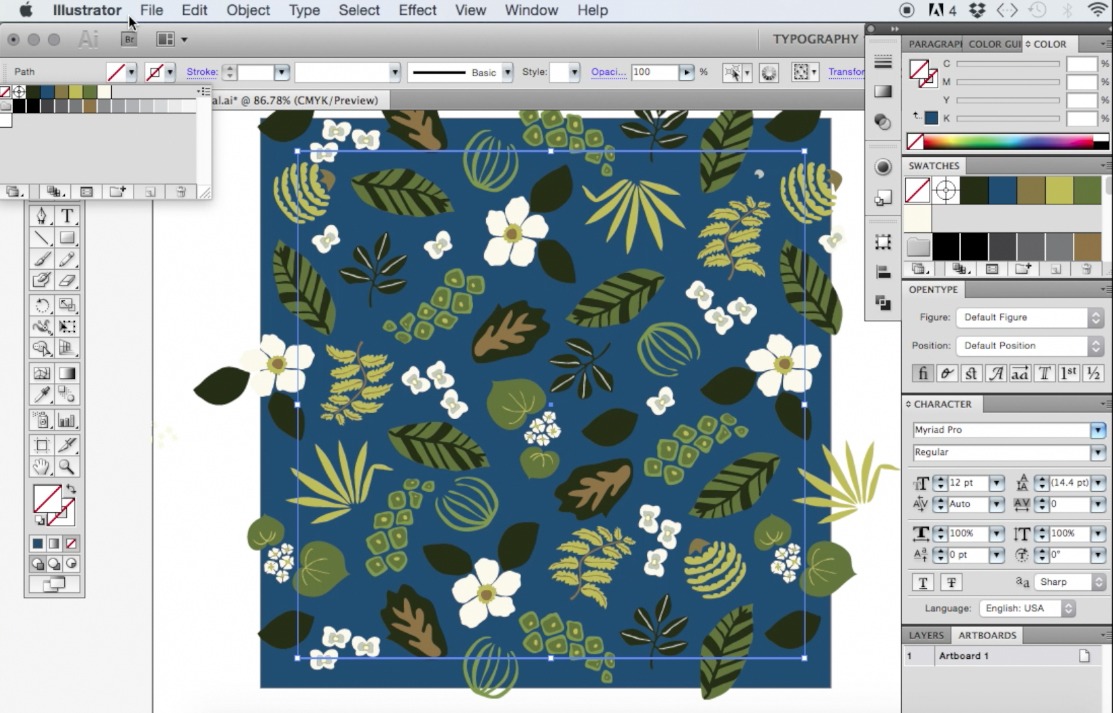This screenshot has width=1113, height=713.
Task: Select the Slice tool
Action: pyautogui.click(x=67, y=445)
